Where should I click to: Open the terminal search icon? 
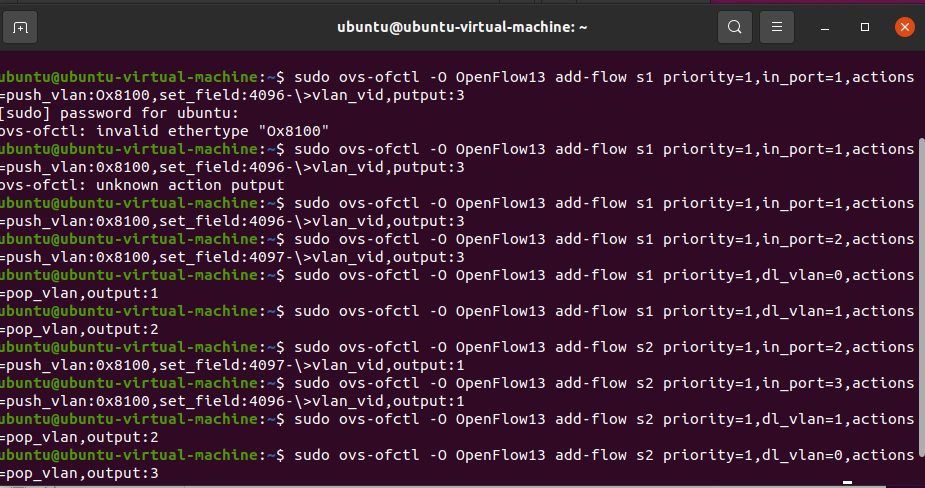tap(734, 27)
